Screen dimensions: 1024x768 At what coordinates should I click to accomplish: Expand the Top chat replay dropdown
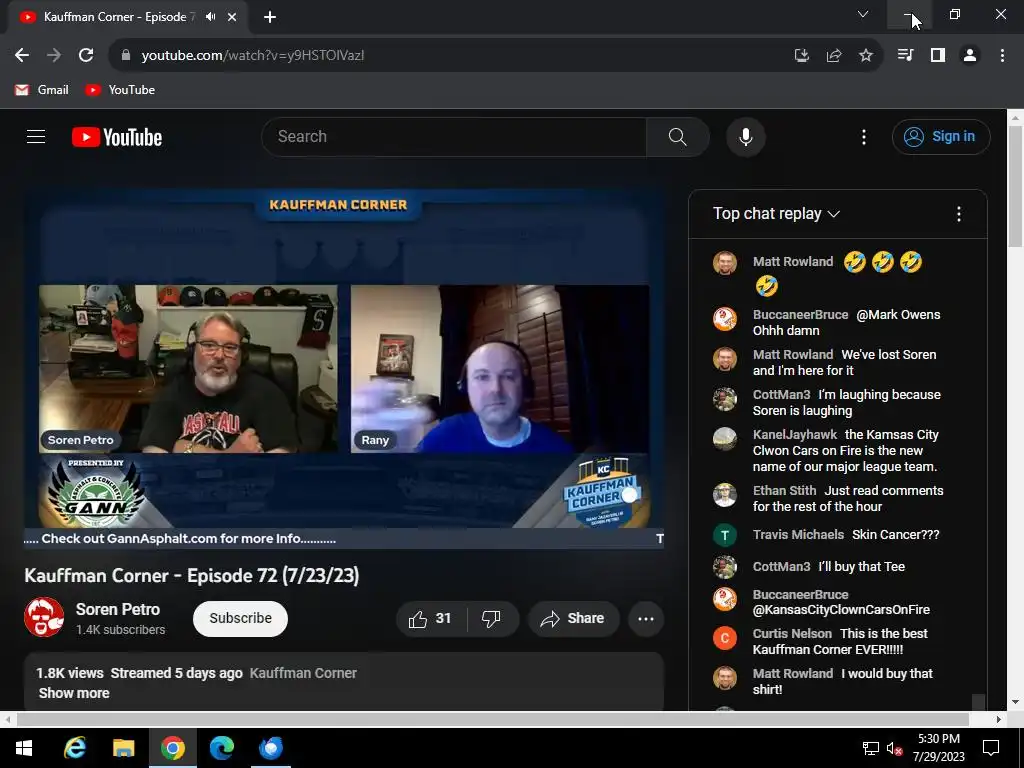coord(776,214)
